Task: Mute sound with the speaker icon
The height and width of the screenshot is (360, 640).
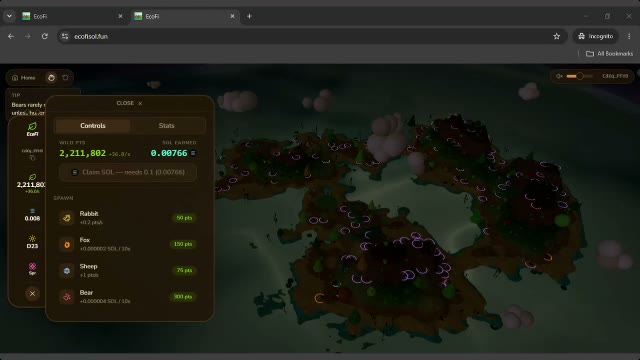Action: click(x=559, y=76)
